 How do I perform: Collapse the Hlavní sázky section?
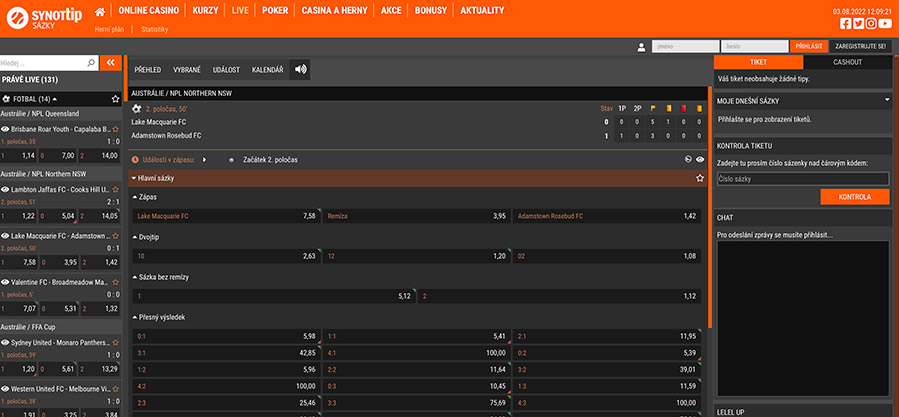pos(135,178)
